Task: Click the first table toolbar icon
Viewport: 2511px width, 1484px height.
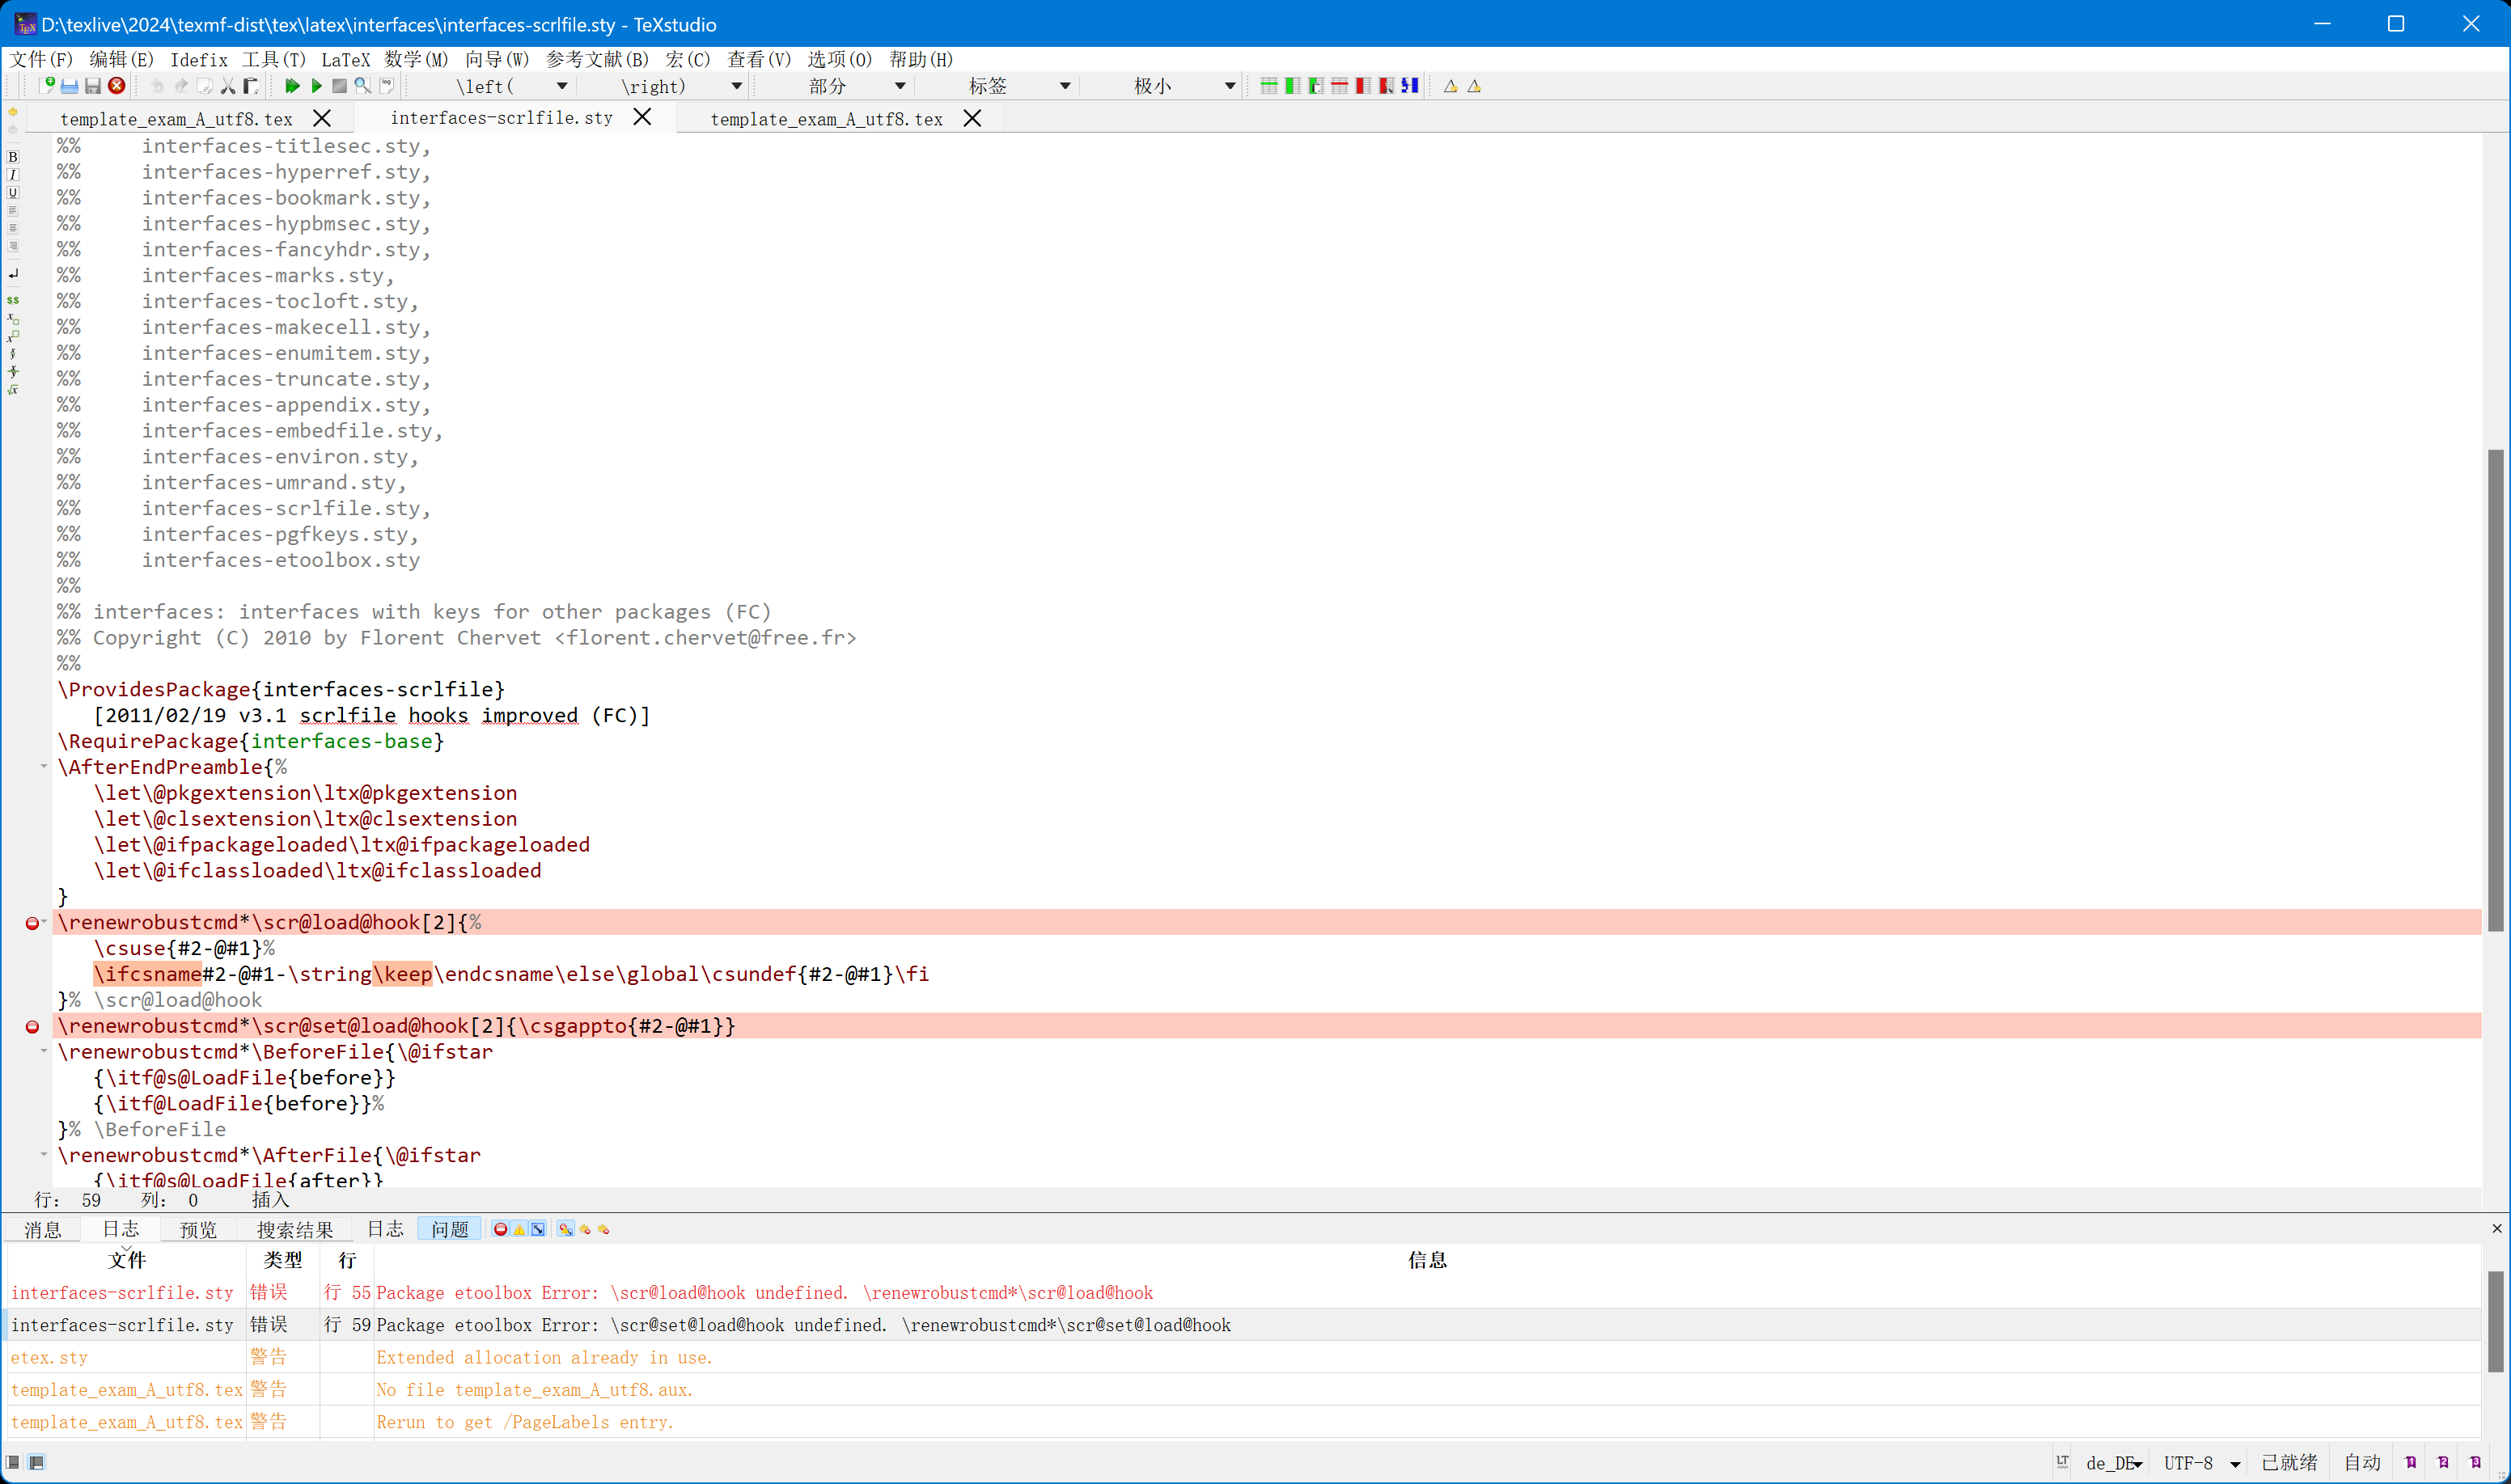Action: pyautogui.click(x=1269, y=86)
